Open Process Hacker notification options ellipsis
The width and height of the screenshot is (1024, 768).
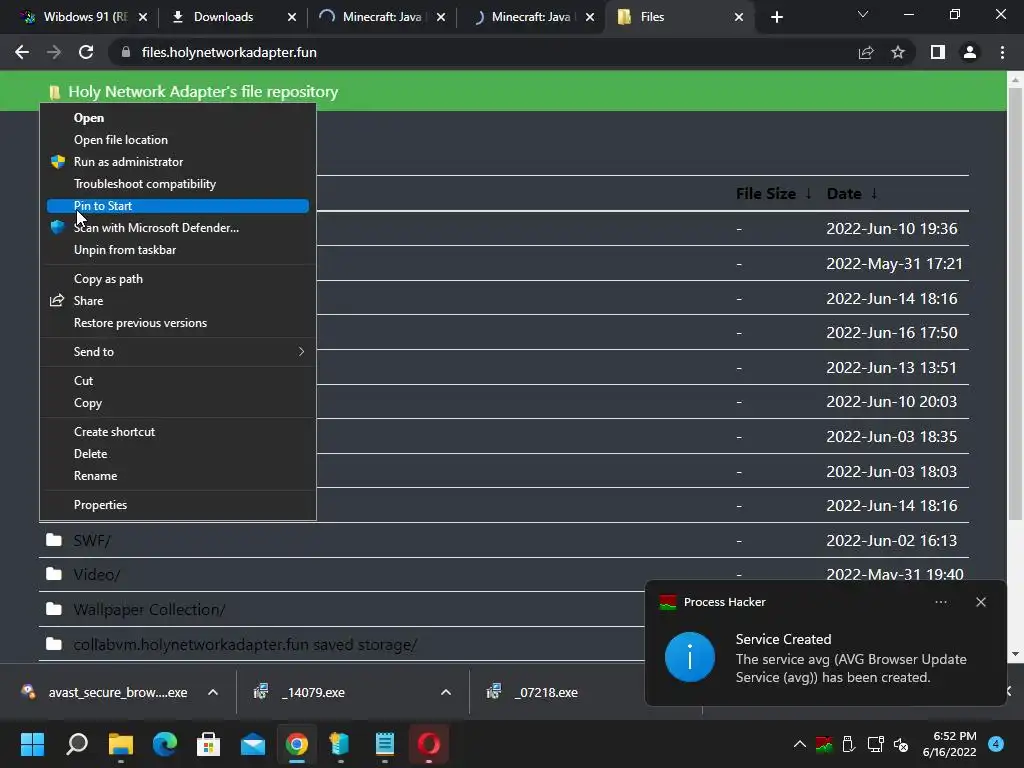click(941, 602)
